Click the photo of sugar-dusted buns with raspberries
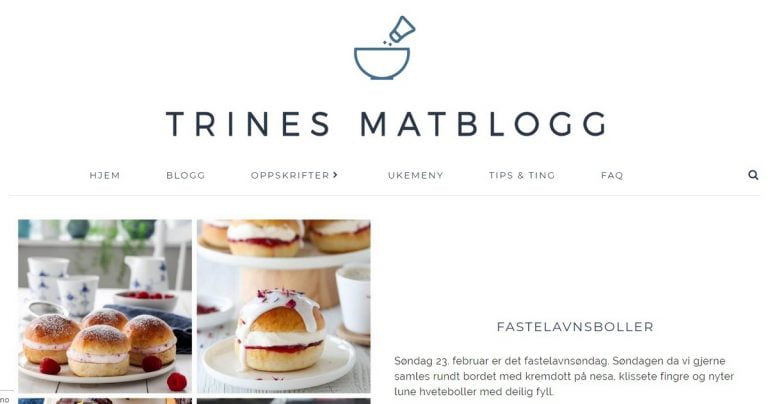 [105, 306]
